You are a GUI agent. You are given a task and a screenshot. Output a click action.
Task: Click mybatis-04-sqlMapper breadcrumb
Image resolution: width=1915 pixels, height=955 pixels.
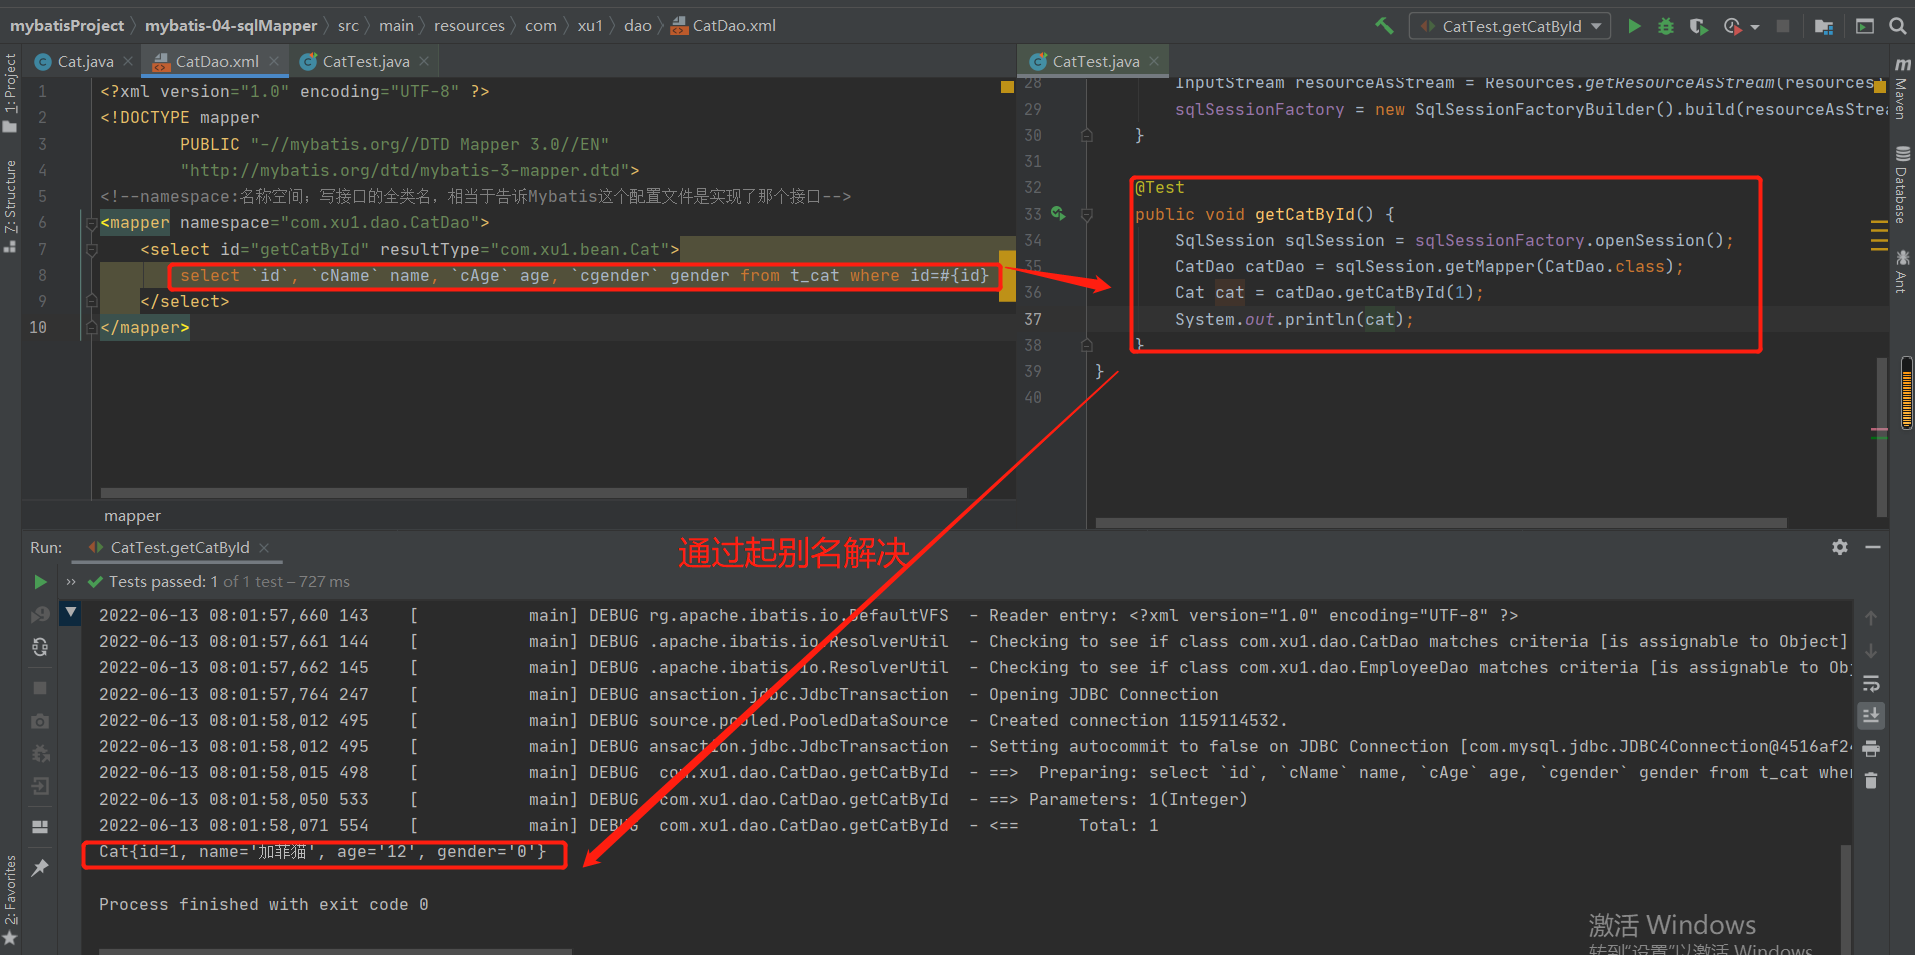[x=231, y=26]
